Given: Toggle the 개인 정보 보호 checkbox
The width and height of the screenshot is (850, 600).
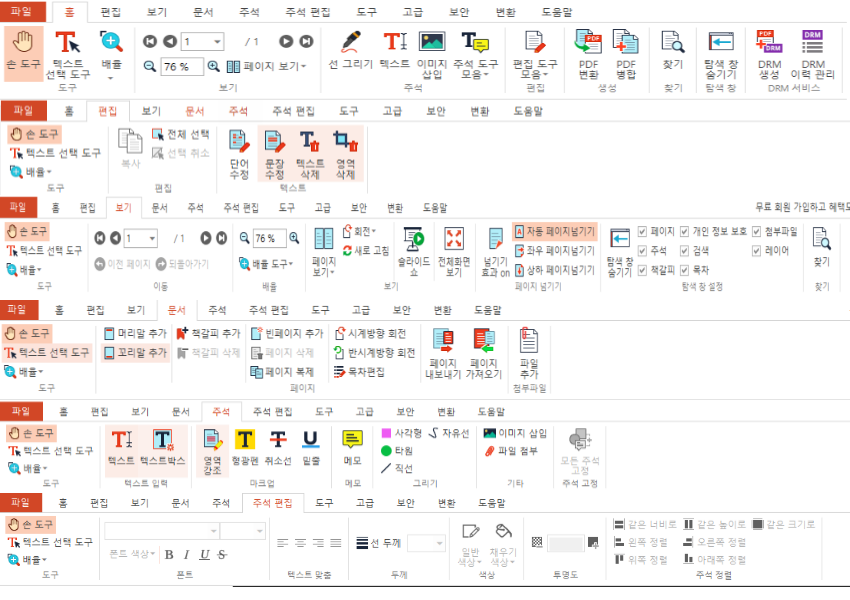Looking at the screenshot, I should 684,232.
